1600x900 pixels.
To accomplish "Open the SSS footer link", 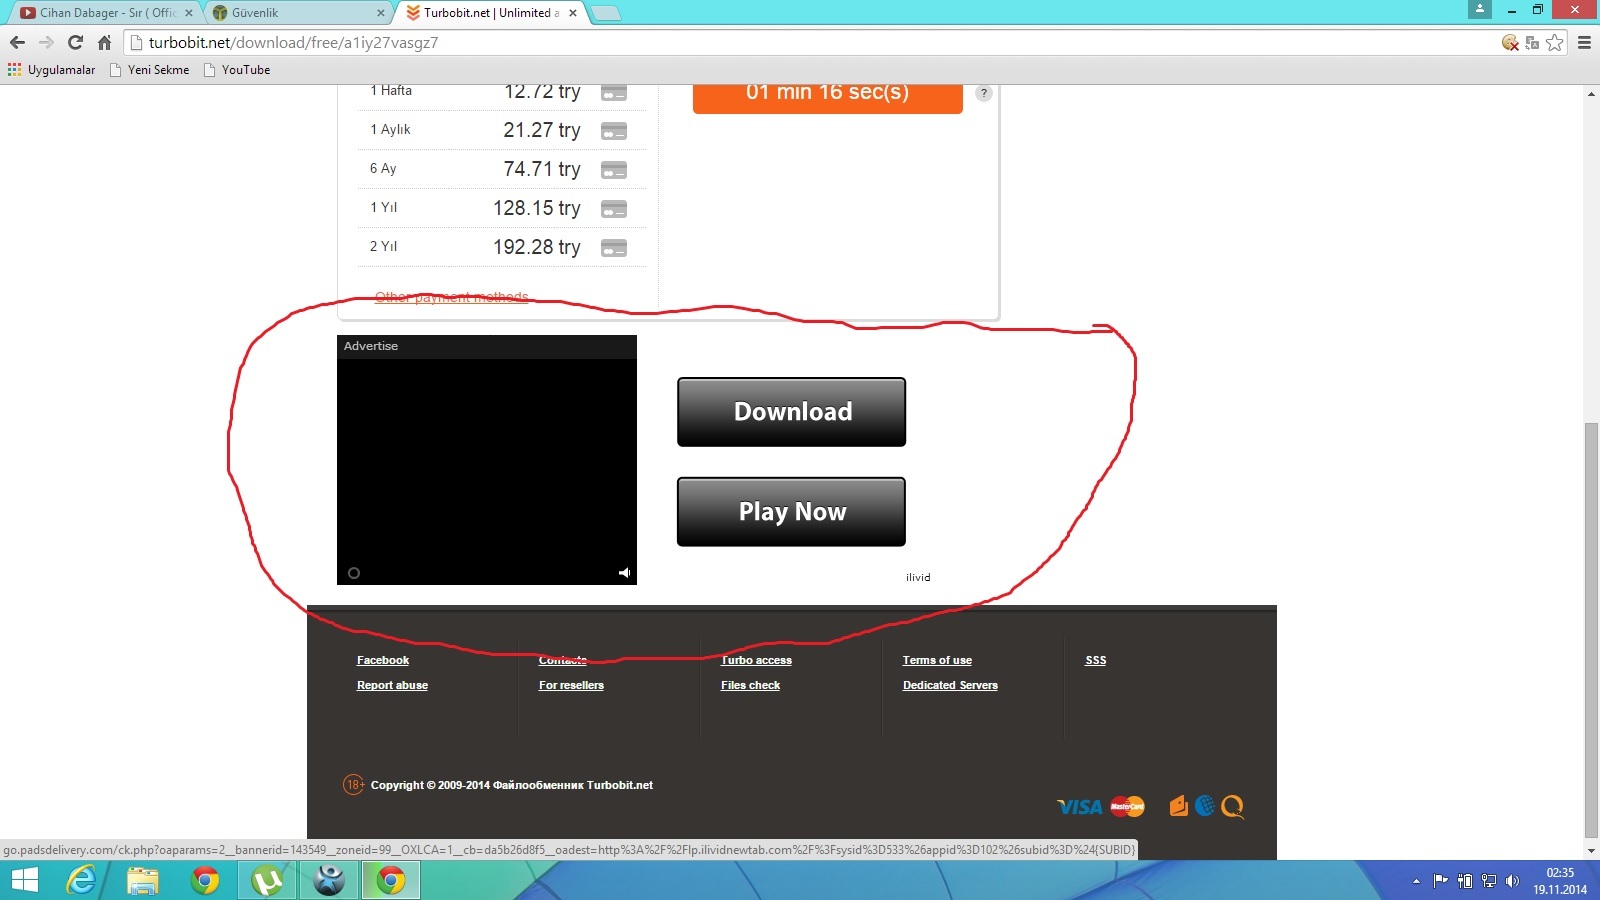I will [x=1096, y=660].
